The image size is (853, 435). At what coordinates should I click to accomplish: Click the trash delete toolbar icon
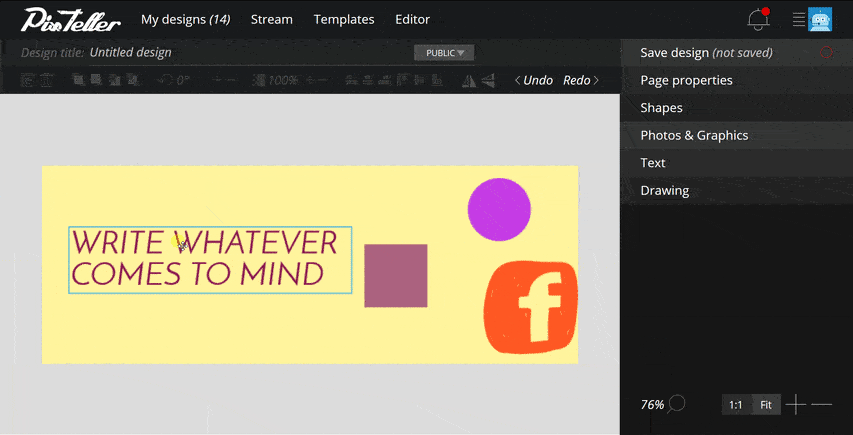tap(47, 80)
